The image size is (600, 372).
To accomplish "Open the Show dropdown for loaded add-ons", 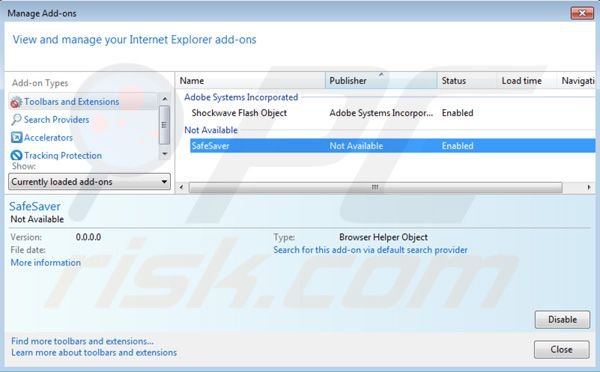I will pyautogui.click(x=89, y=182).
